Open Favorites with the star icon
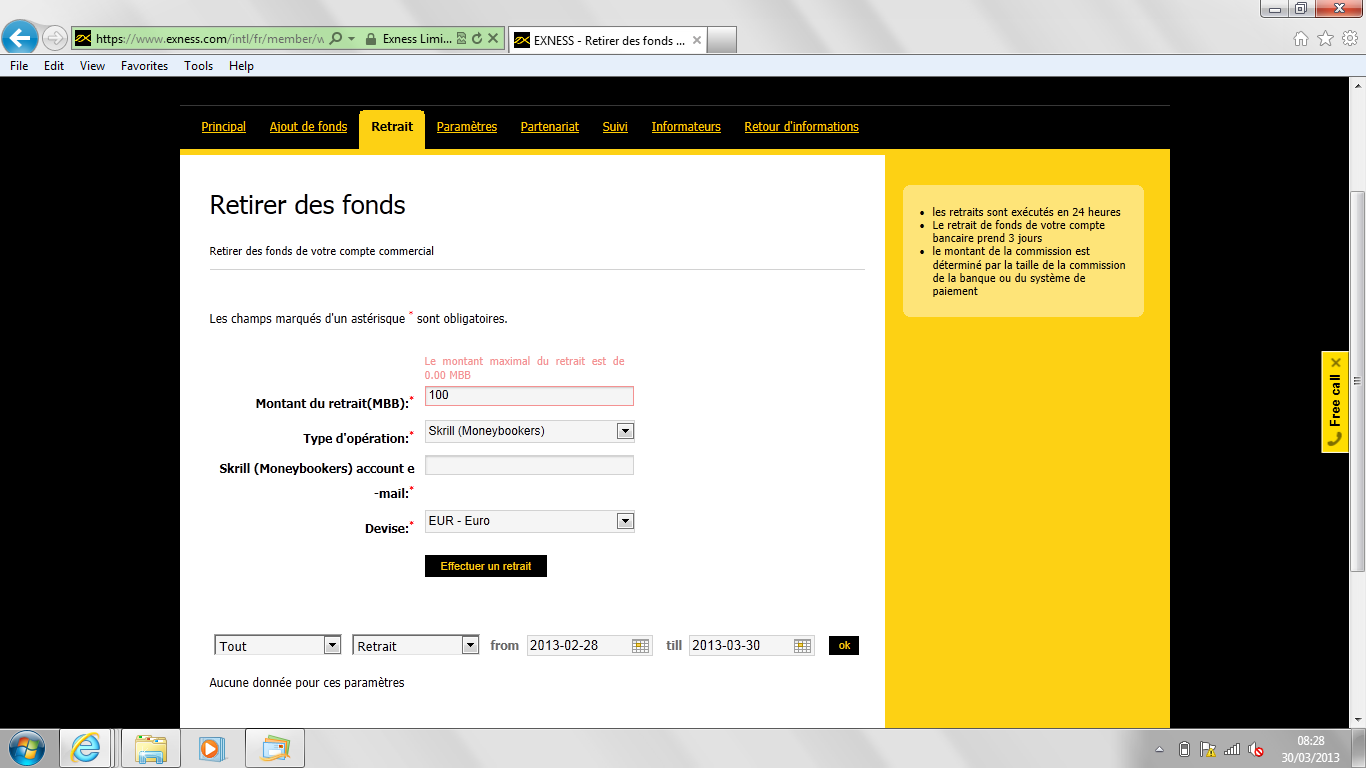 coord(1326,39)
